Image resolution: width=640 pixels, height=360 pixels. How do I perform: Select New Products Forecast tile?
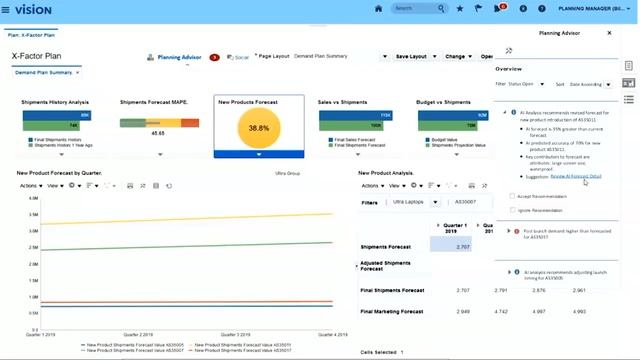tap(259, 127)
